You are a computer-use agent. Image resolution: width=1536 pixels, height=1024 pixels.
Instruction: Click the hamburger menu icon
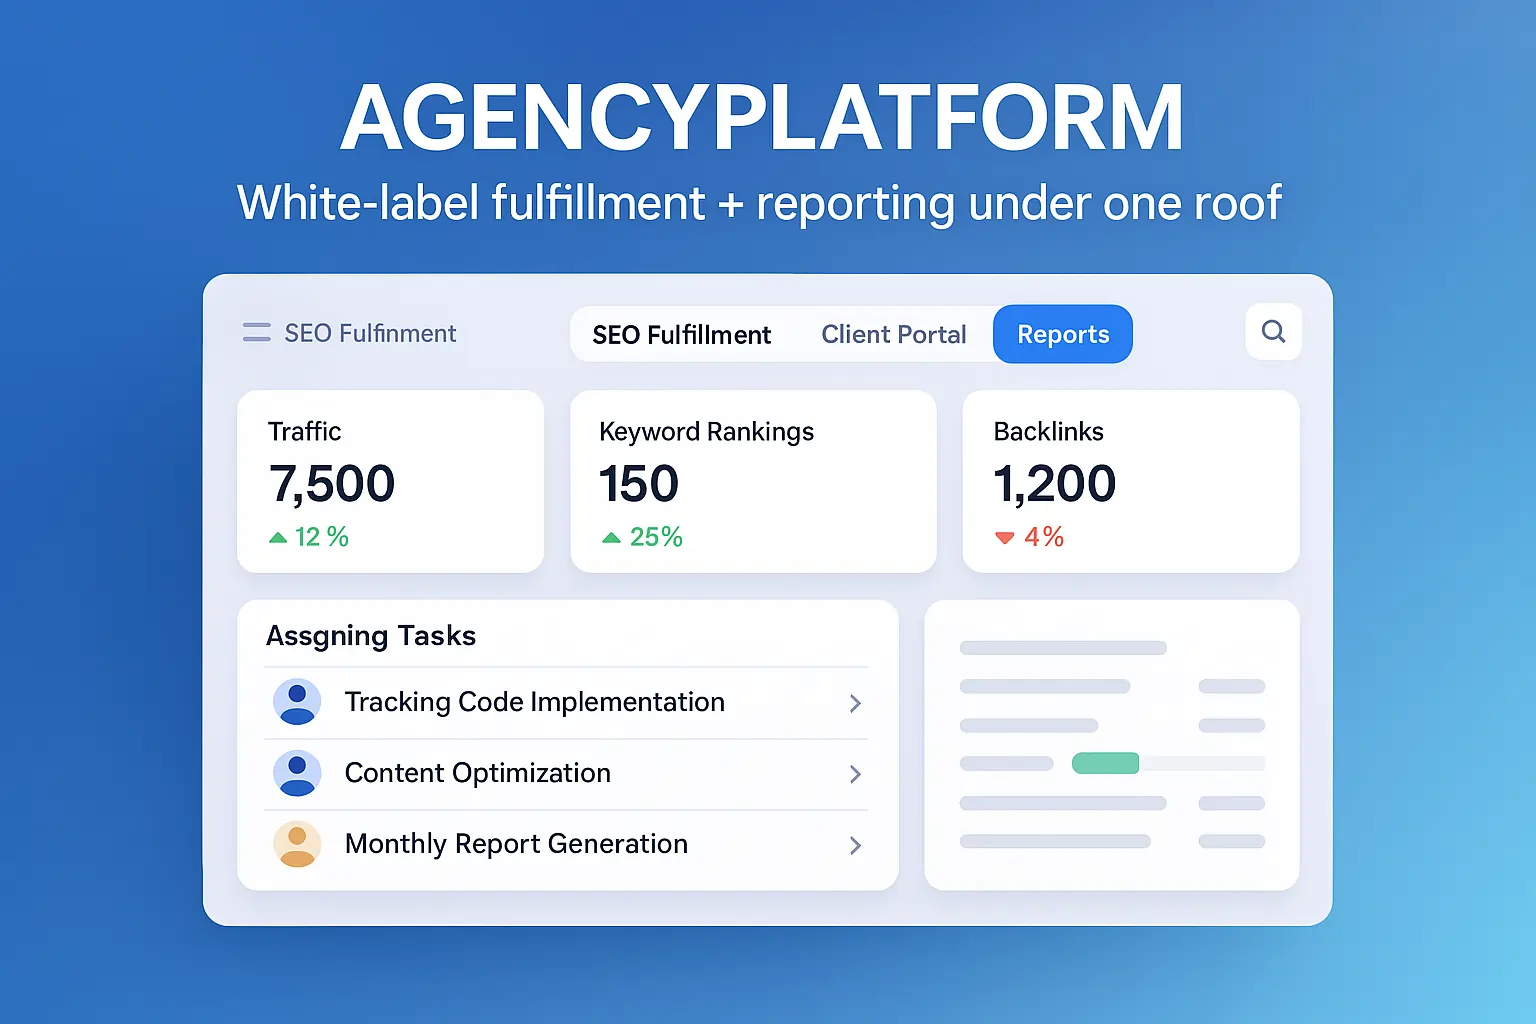257,333
